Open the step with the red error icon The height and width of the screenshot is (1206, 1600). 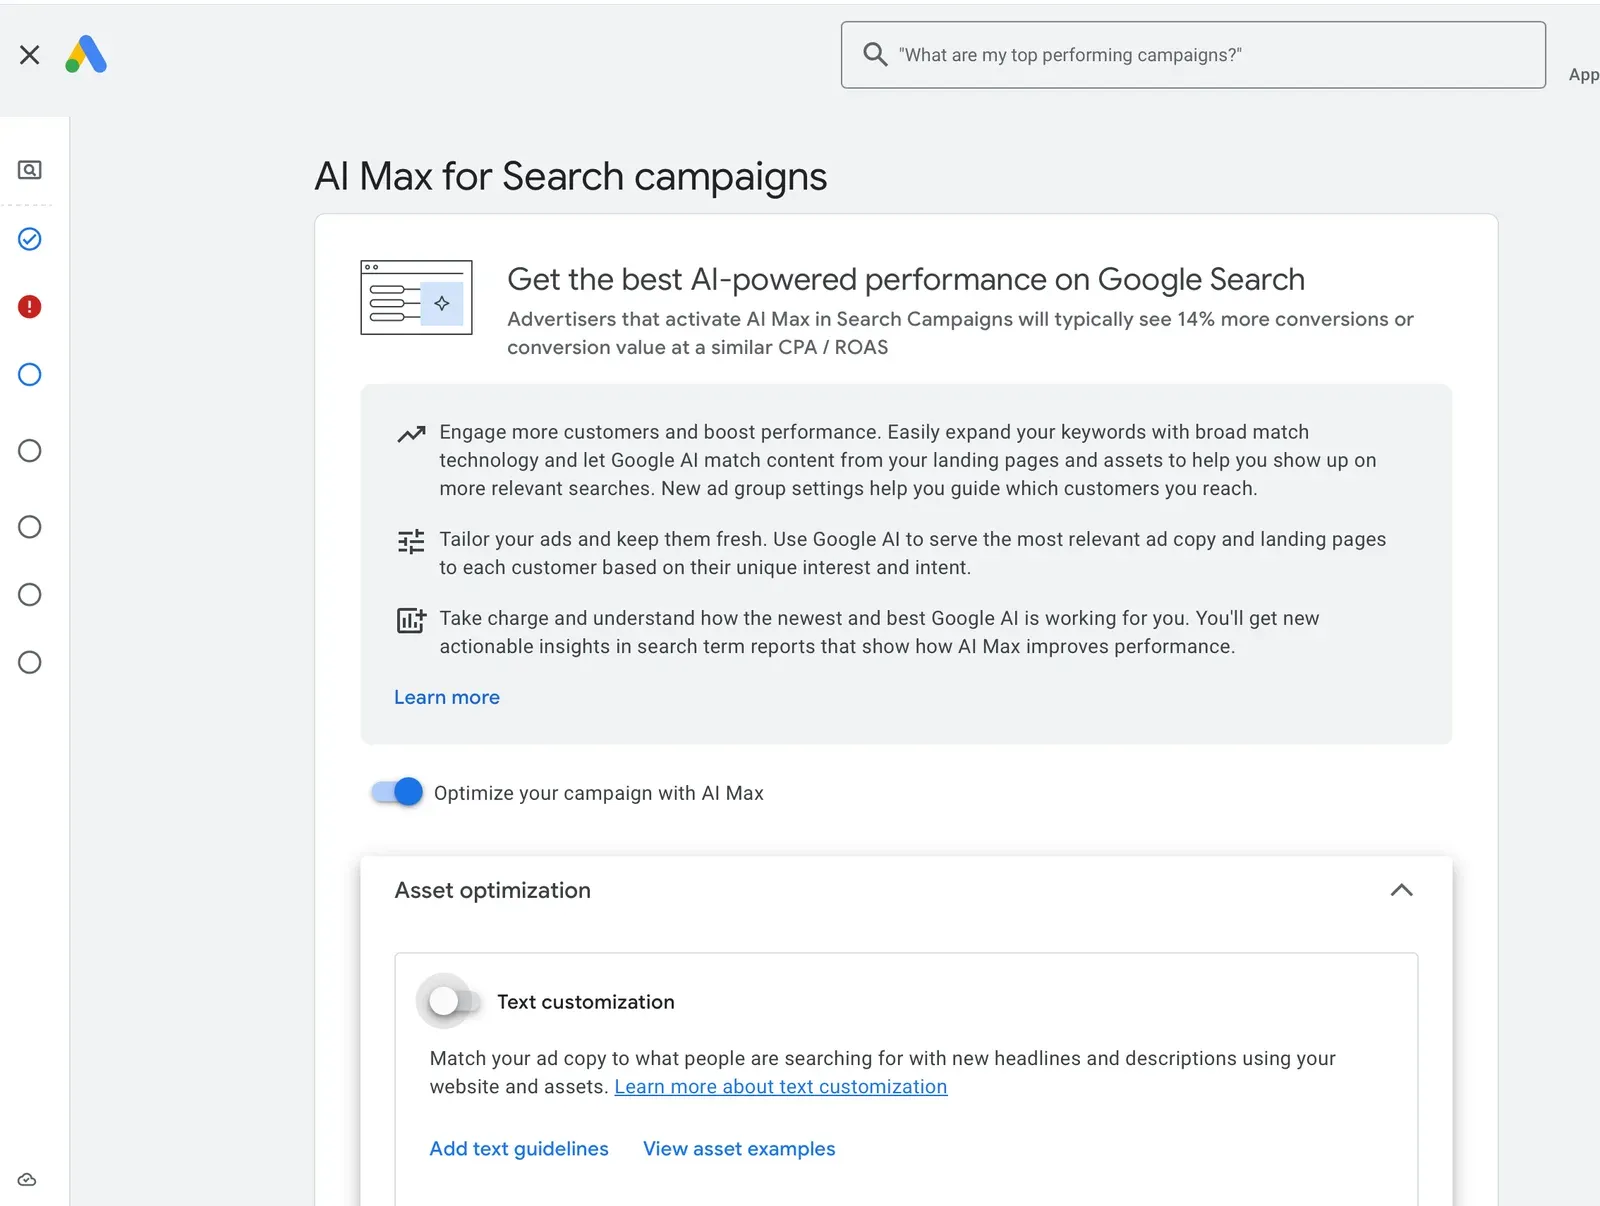tap(30, 307)
